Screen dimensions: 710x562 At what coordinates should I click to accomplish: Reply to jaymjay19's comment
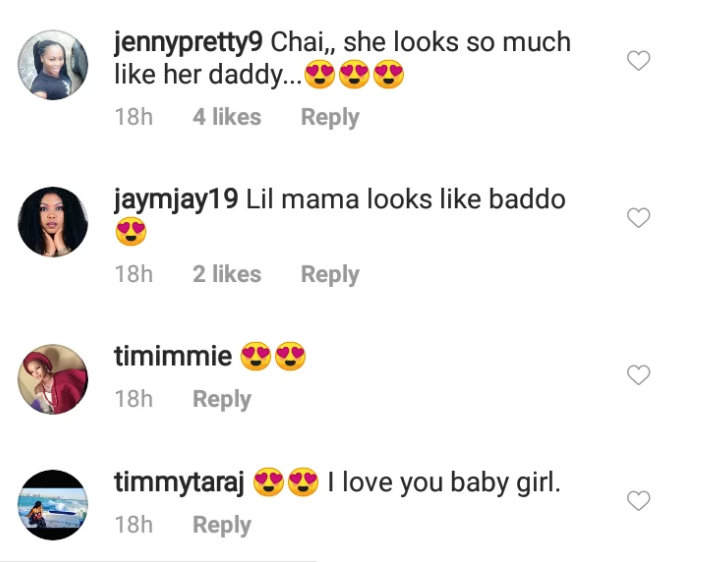coord(330,274)
